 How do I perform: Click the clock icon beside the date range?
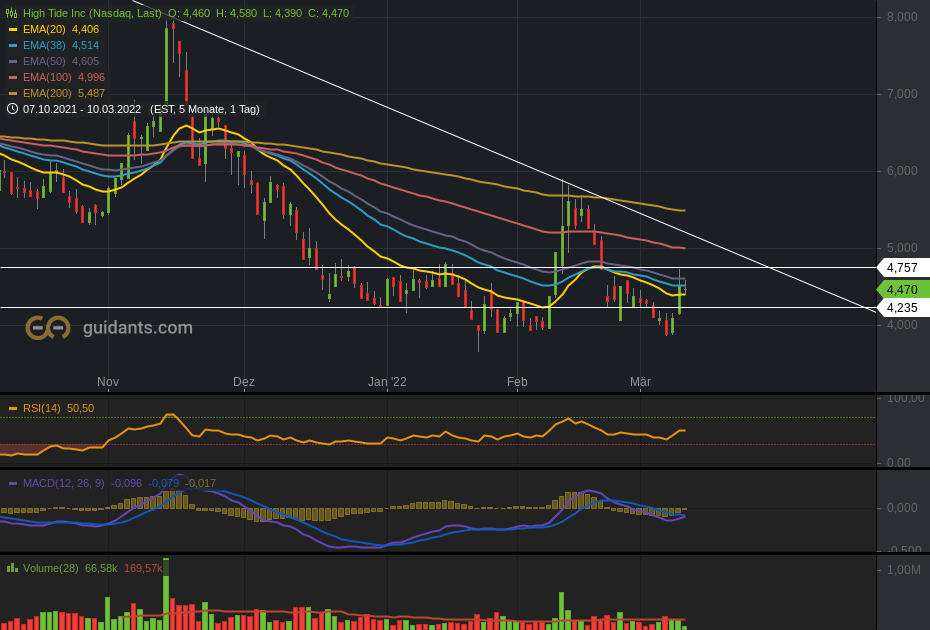12,110
